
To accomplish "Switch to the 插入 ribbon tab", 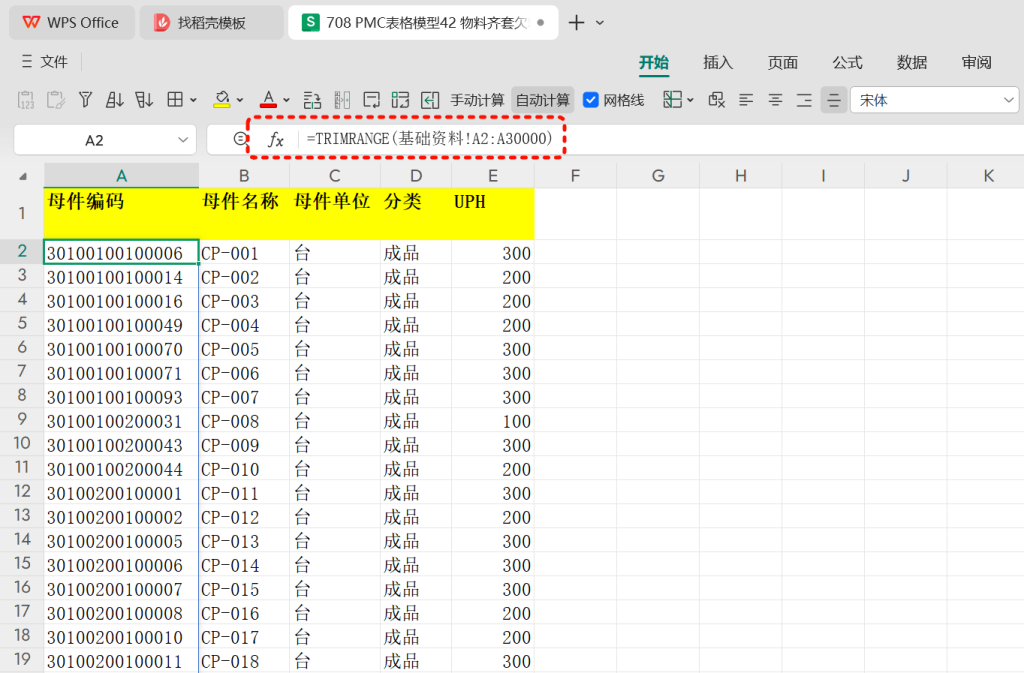I will pyautogui.click(x=718, y=63).
